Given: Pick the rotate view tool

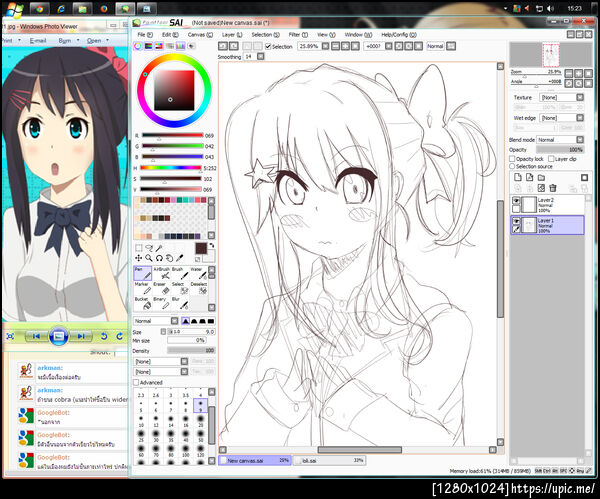Looking at the screenshot, I should (x=159, y=258).
